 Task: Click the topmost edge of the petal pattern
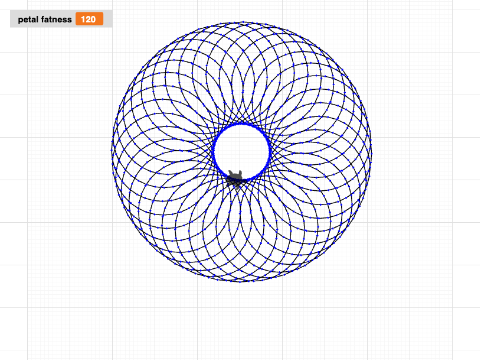click(x=241, y=23)
